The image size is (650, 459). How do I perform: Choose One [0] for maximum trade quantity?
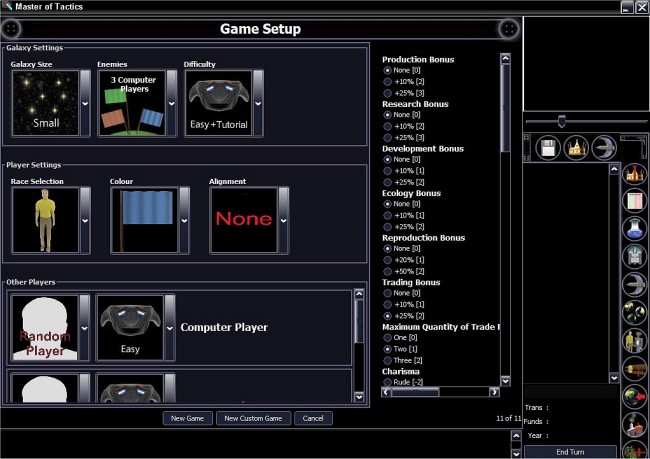[x=400, y=338]
